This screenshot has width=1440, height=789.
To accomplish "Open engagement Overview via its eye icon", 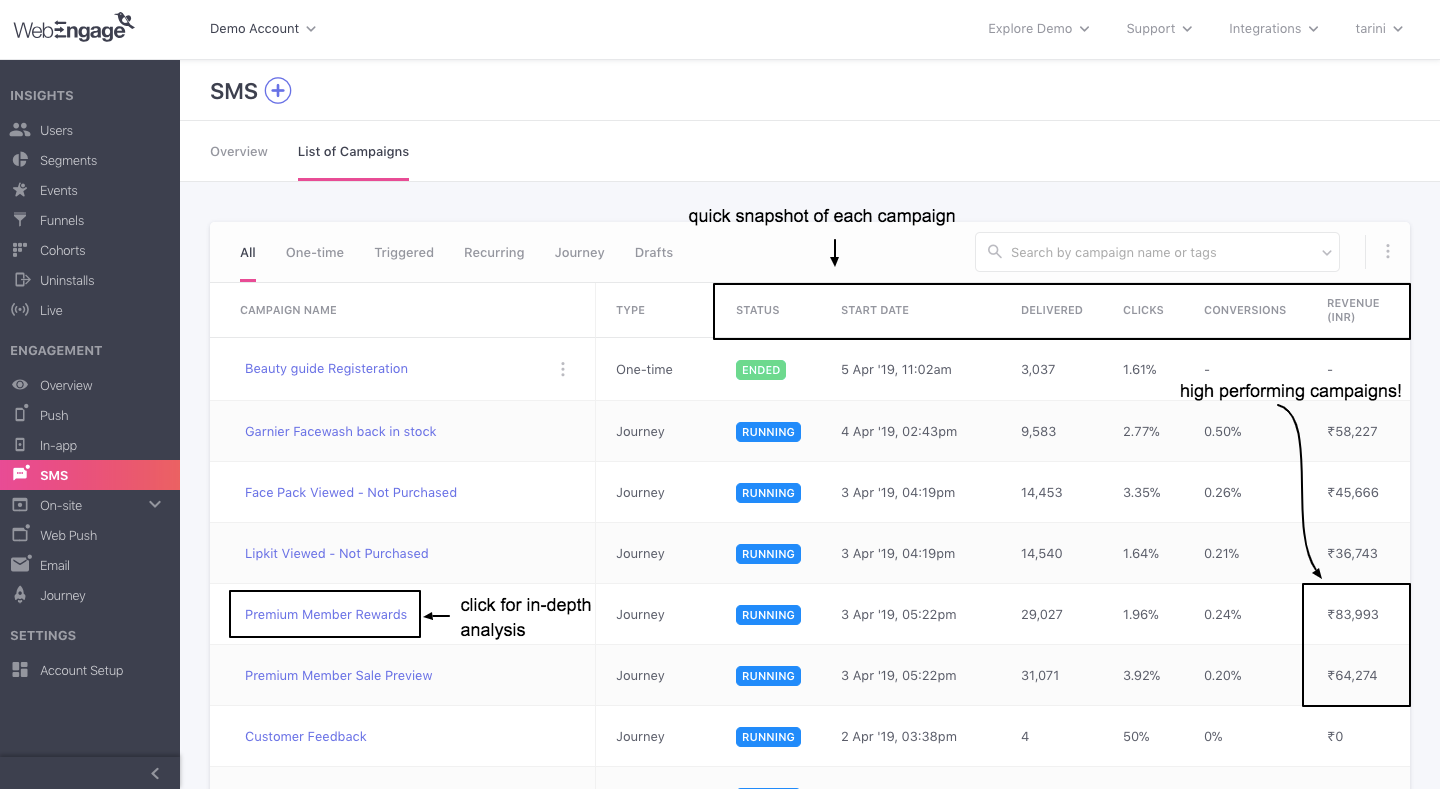I will click(20, 385).
